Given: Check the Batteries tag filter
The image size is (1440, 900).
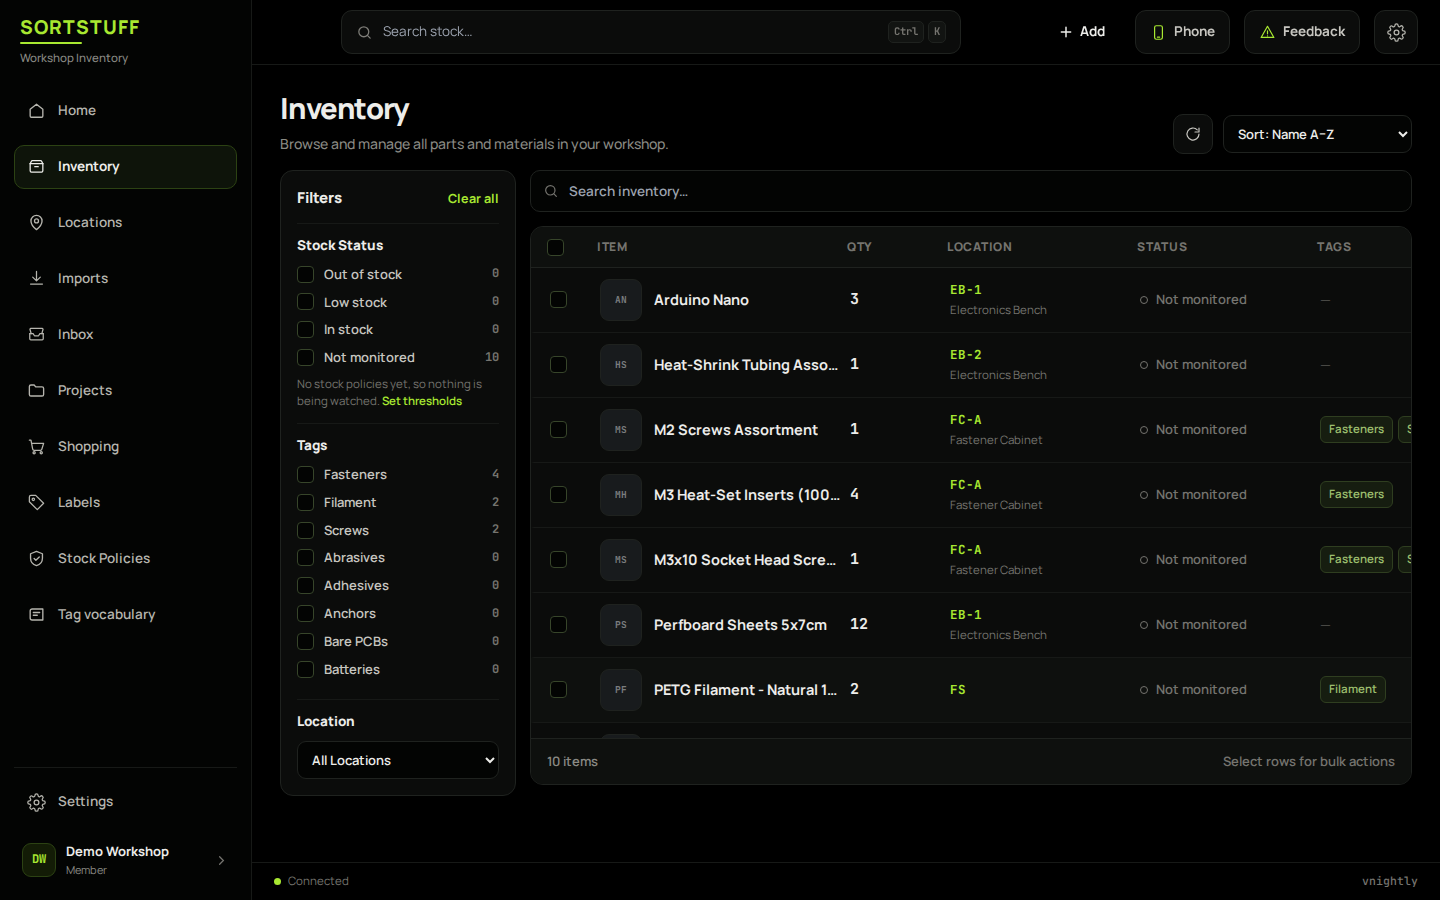Looking at the screenshot, I should (x=306, y=669).
